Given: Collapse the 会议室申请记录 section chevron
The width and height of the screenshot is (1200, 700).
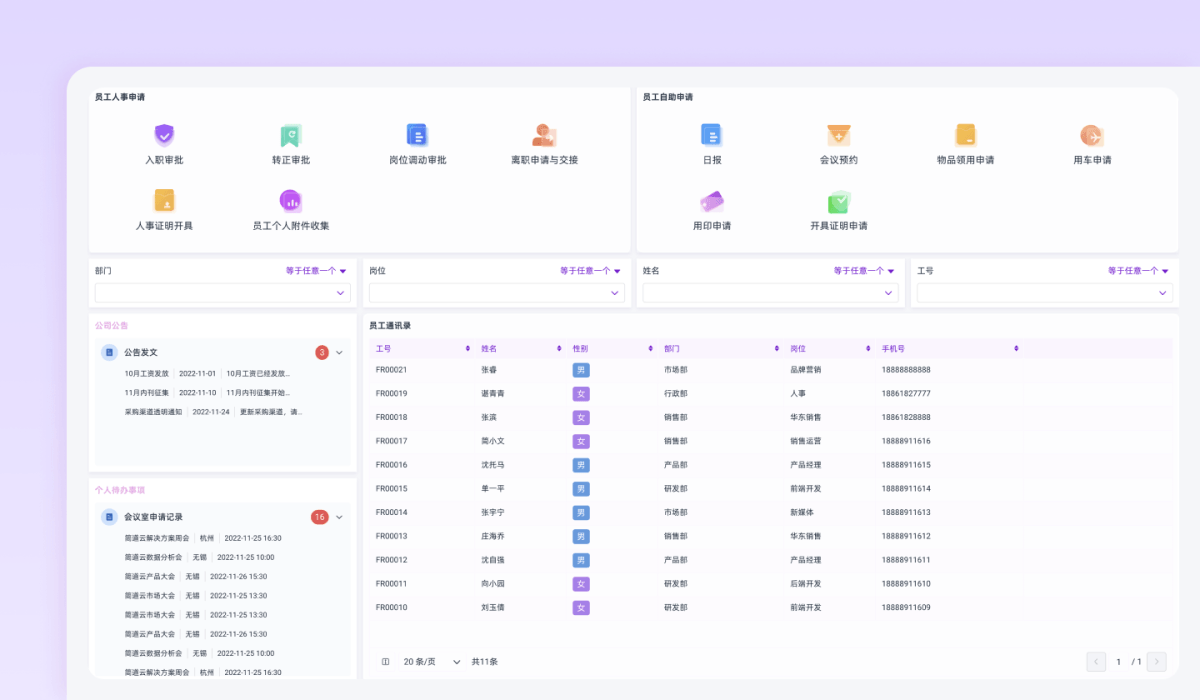Looking at the screenshot, I should [339, 517].
